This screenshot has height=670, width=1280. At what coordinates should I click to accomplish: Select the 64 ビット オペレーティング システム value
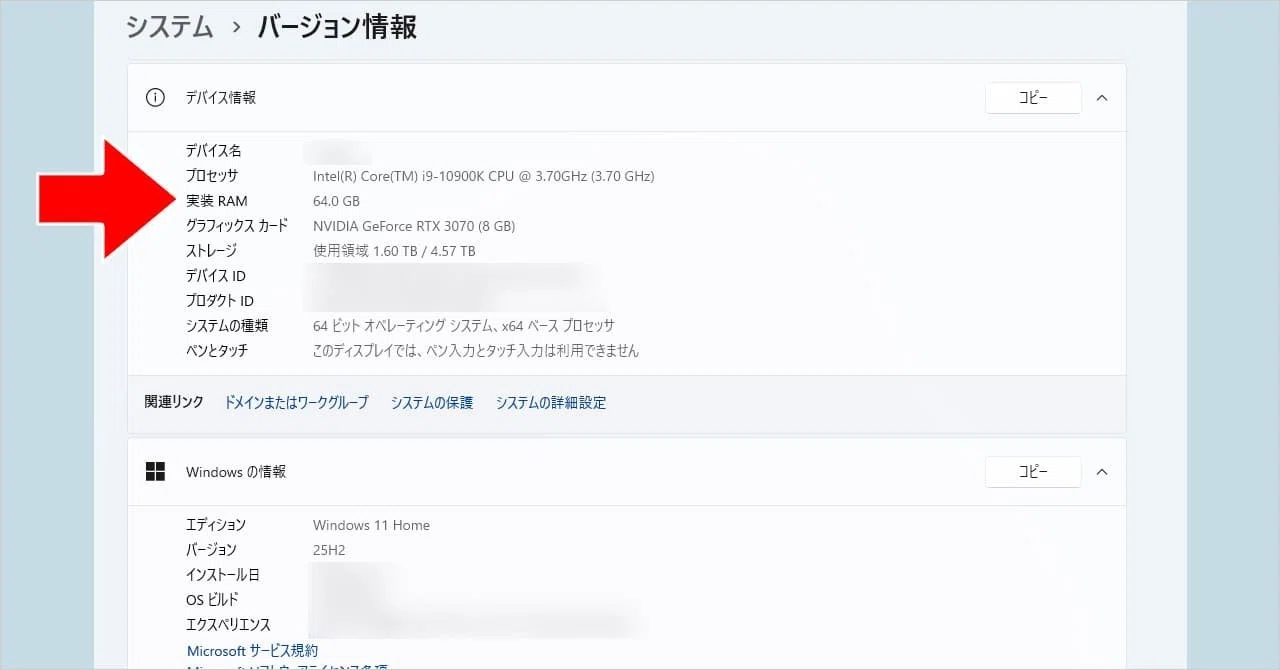coord(463,326)
